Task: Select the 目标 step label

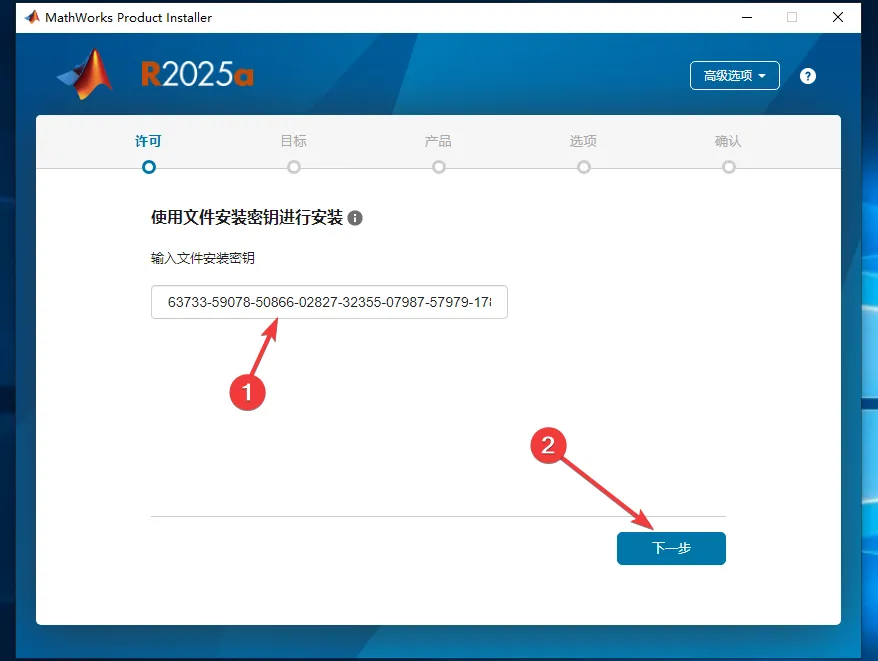Action: coord(294,141)
